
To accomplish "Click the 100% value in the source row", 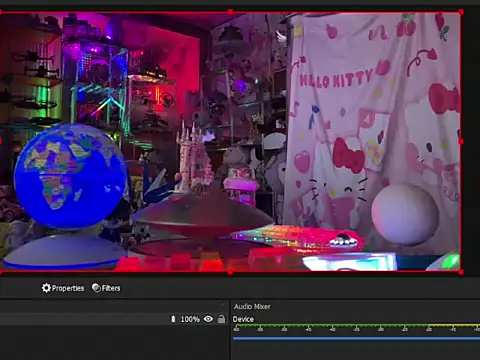I will click(x=190, y=319).
